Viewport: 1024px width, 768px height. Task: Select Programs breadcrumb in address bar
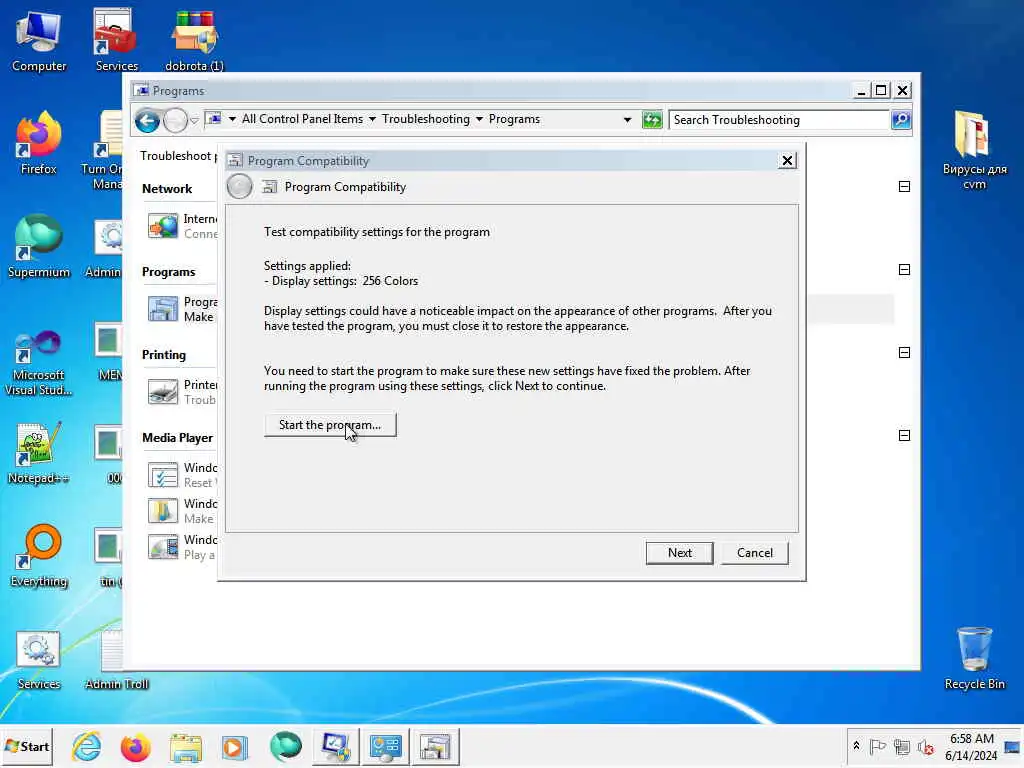point(515,119)
